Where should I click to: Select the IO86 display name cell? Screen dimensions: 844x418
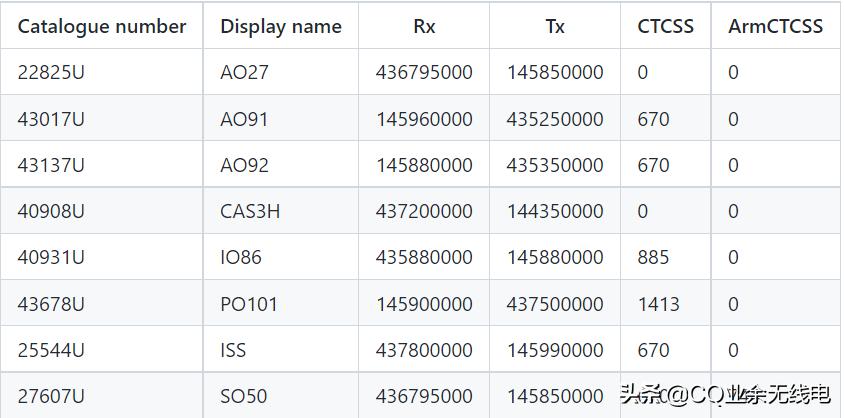tap(241, 257)
